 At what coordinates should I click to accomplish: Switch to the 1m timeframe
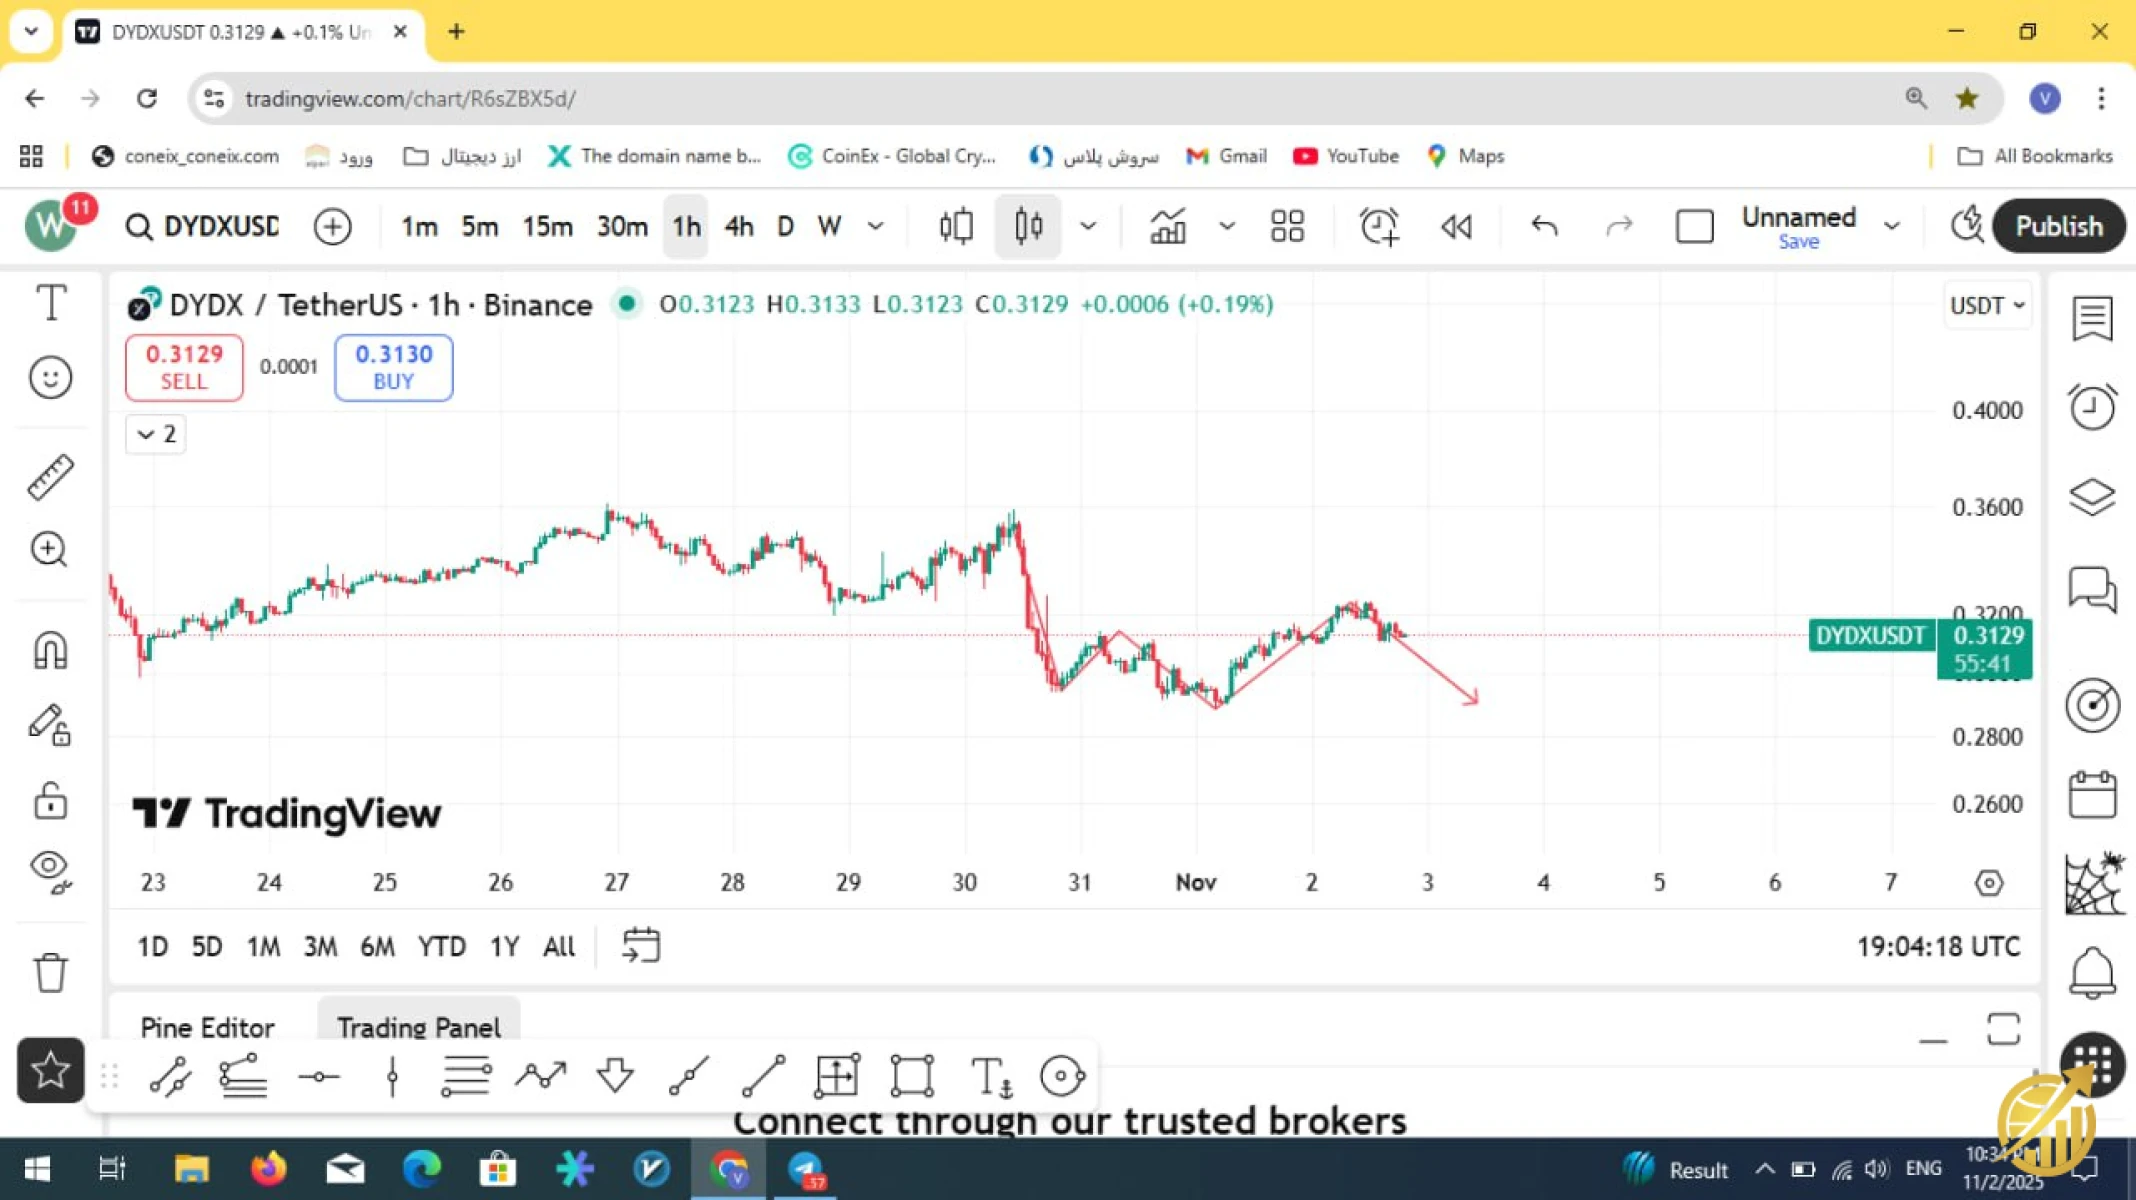pos(419,227)
